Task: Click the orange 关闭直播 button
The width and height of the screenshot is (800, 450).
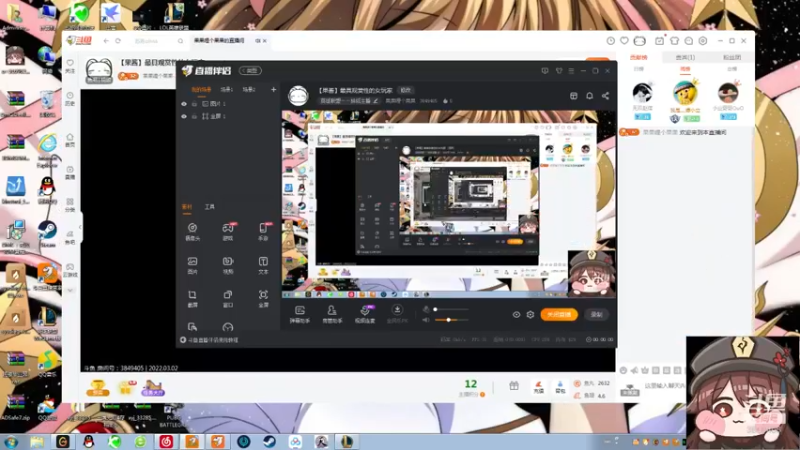Action: [559, 315]
